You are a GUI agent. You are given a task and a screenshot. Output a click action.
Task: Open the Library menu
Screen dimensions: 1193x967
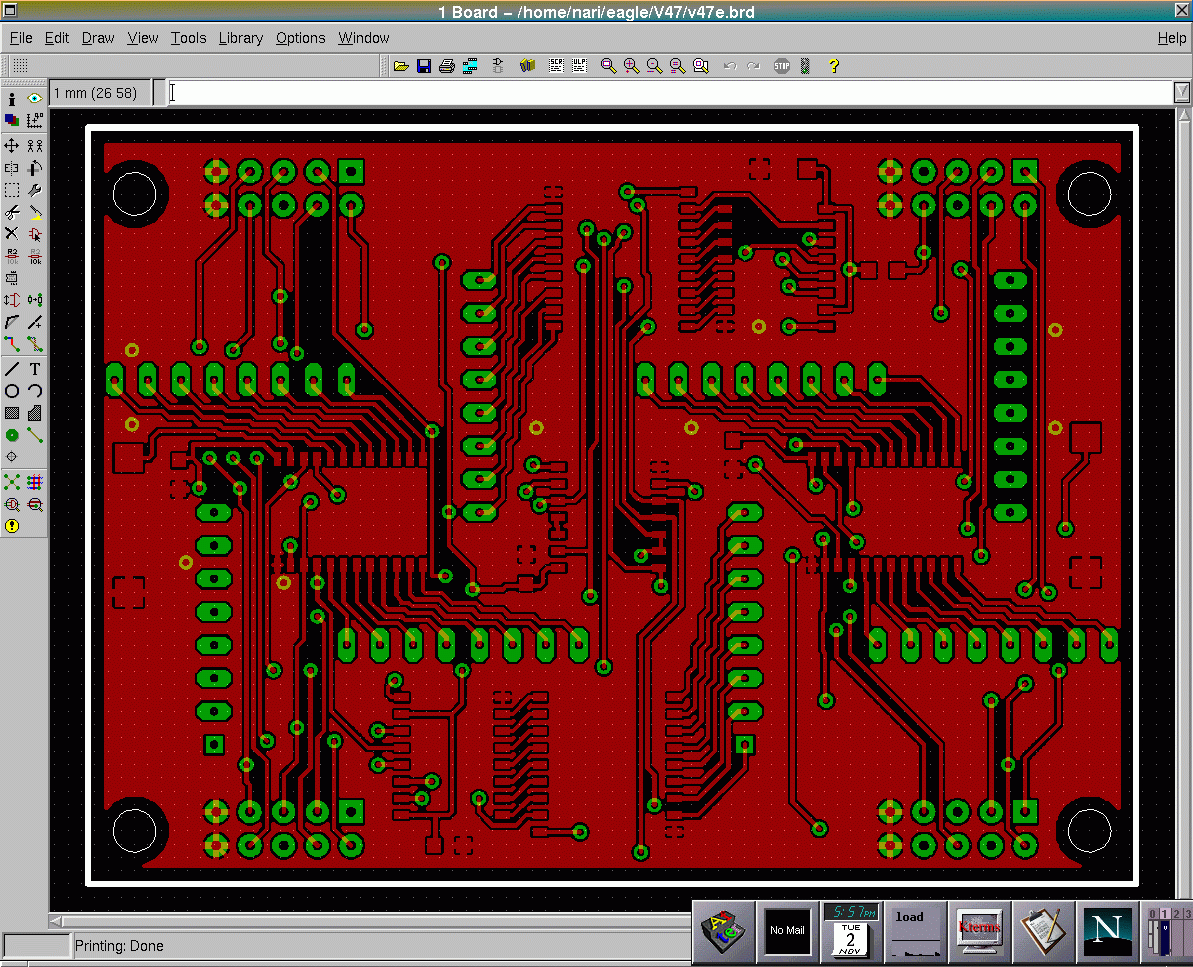240,38
